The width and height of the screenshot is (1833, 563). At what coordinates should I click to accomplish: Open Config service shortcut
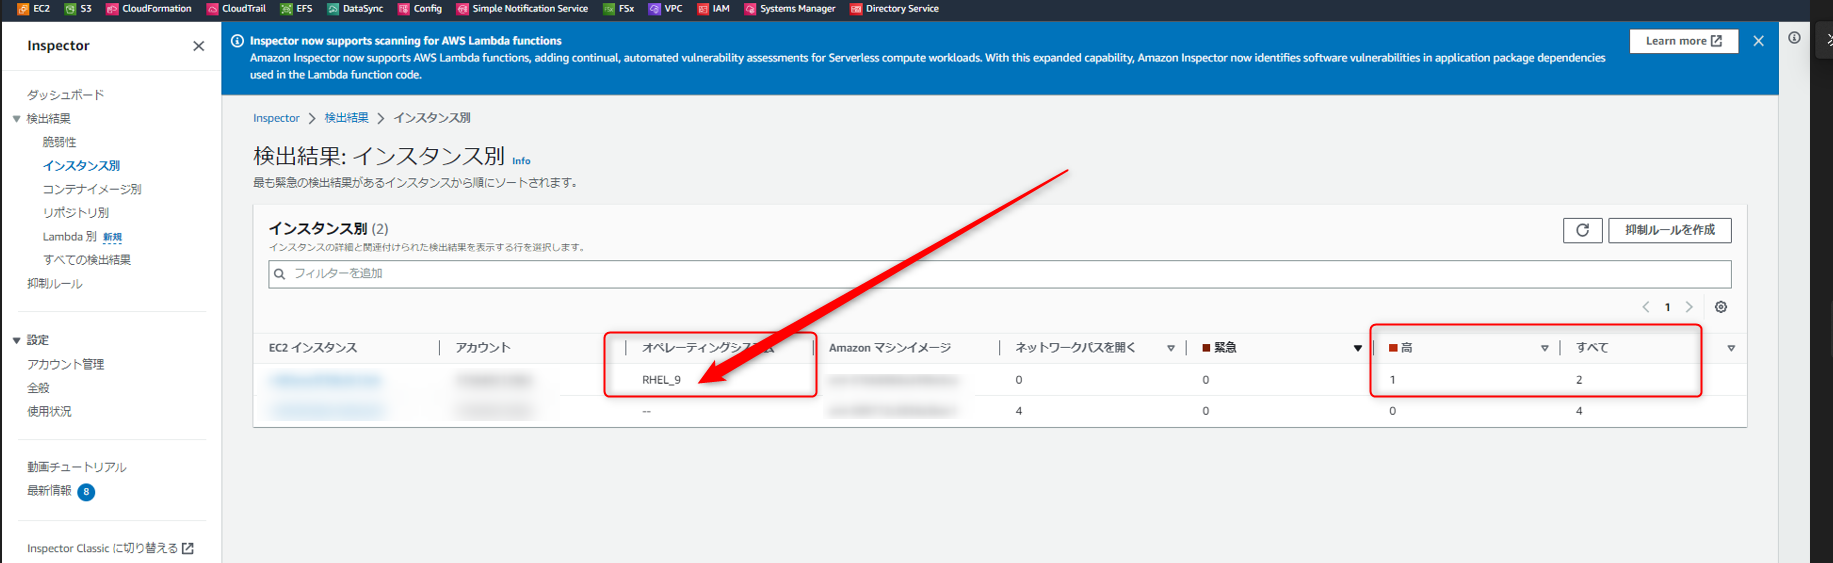coord(420,9)
